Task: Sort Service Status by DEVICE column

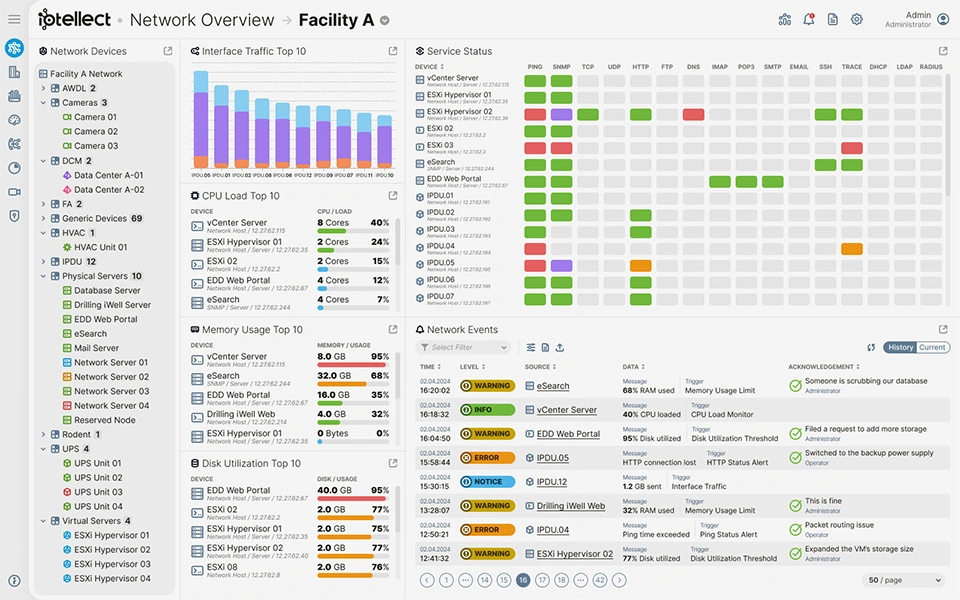Action: pyautogui.click(x=429, y=67)
